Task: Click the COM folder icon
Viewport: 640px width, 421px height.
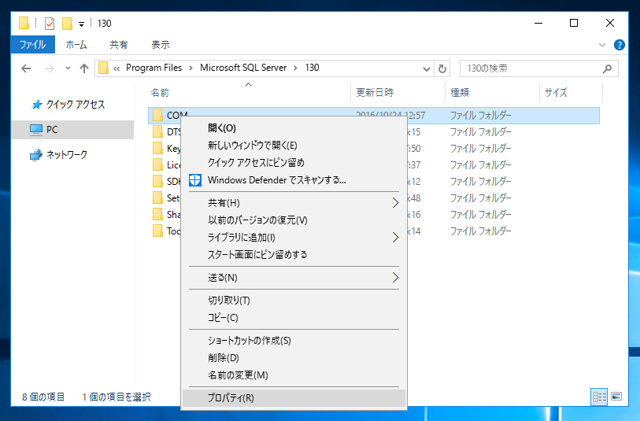Action: point(158,115)
